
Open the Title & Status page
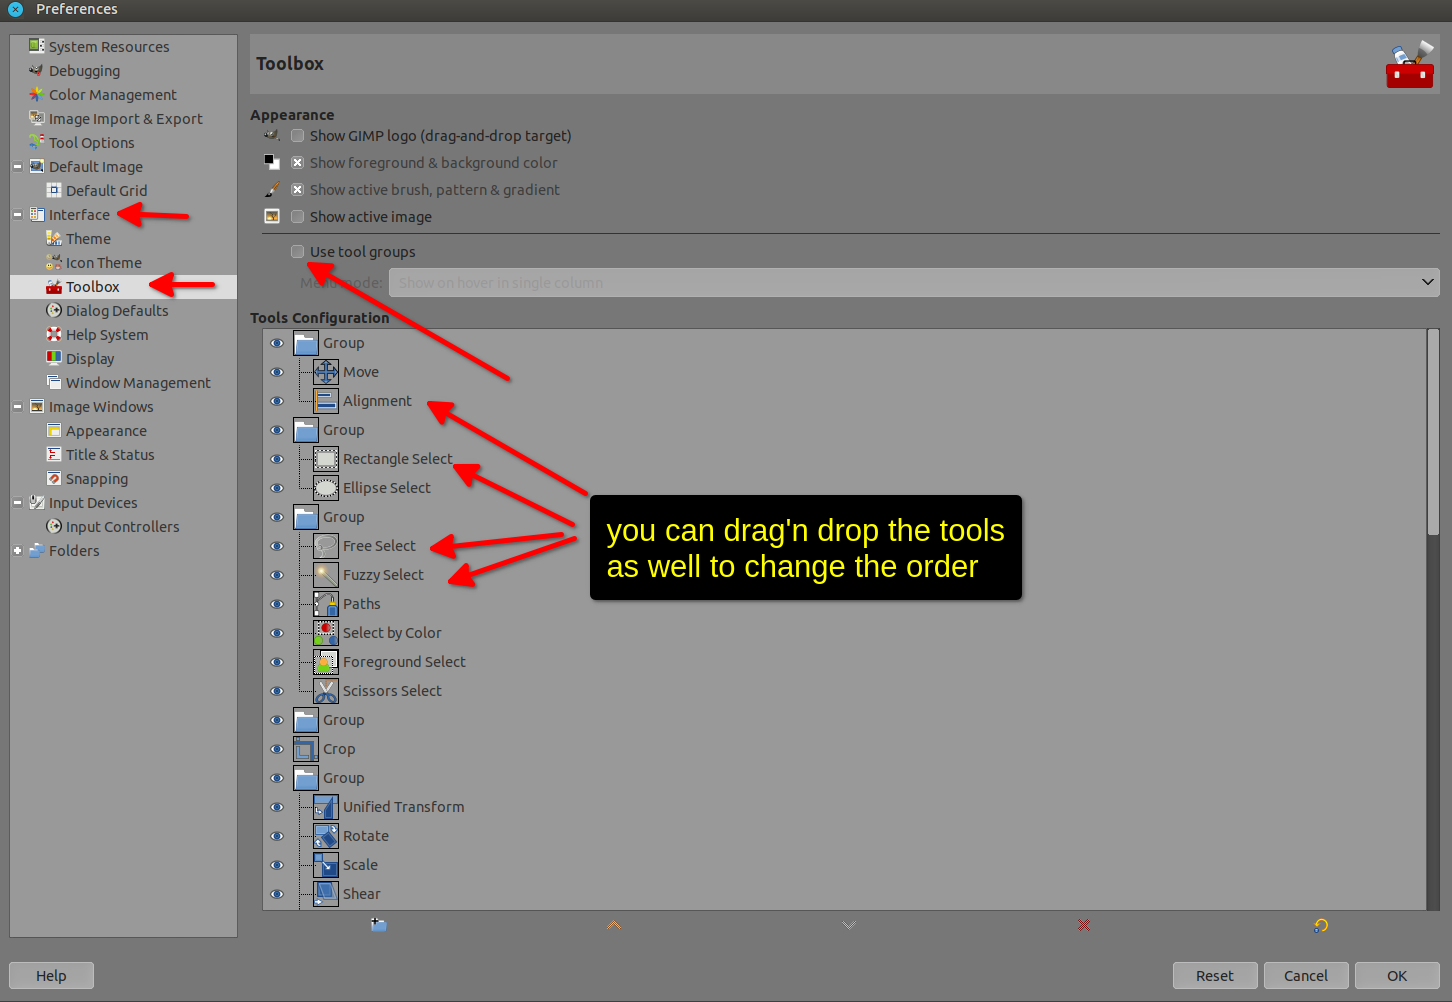coord(110,455)
